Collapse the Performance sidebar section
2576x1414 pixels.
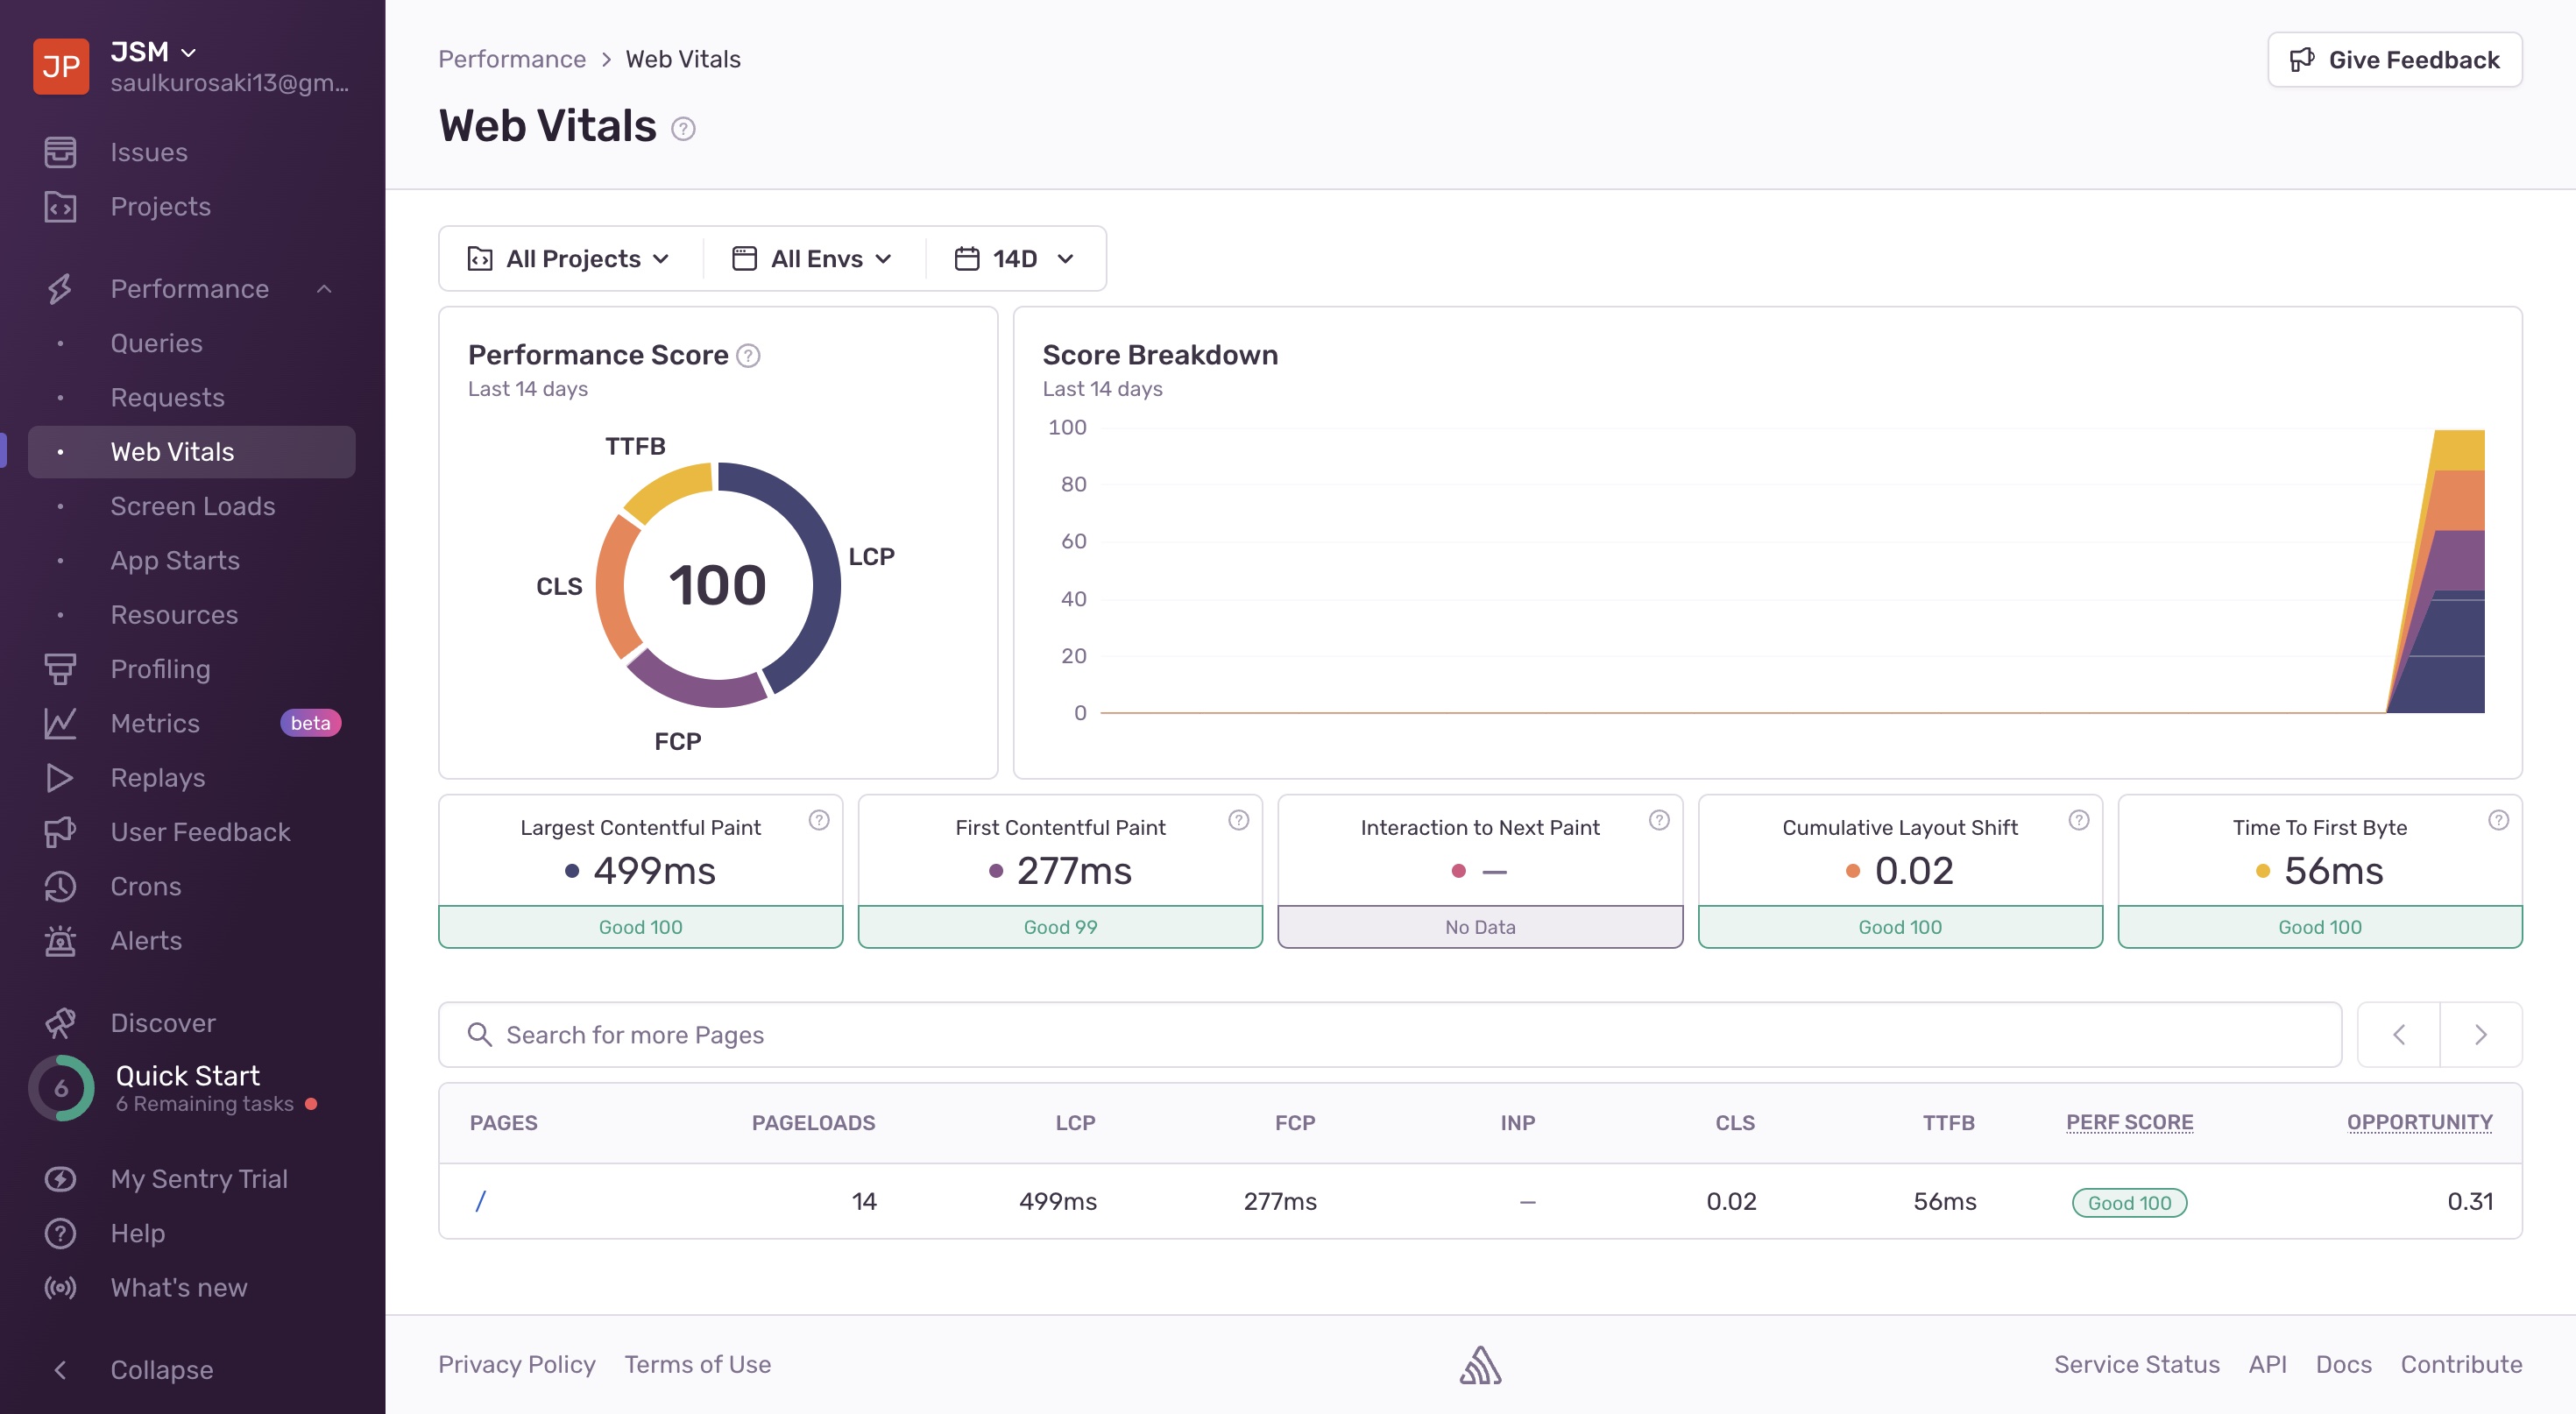coord(324,289)
